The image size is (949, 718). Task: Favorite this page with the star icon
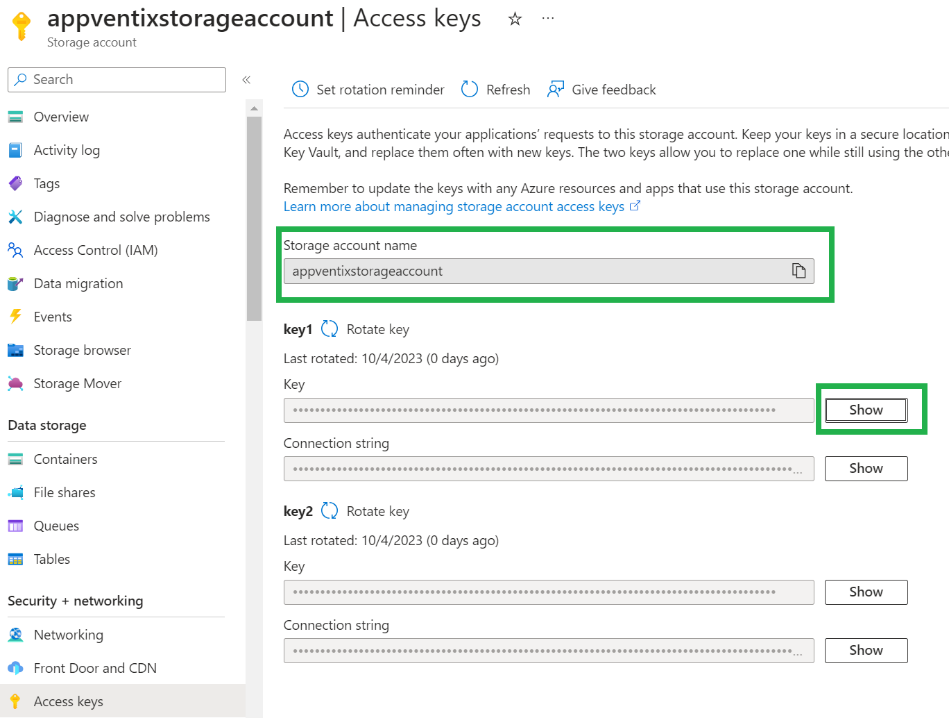tap(514, 19)
